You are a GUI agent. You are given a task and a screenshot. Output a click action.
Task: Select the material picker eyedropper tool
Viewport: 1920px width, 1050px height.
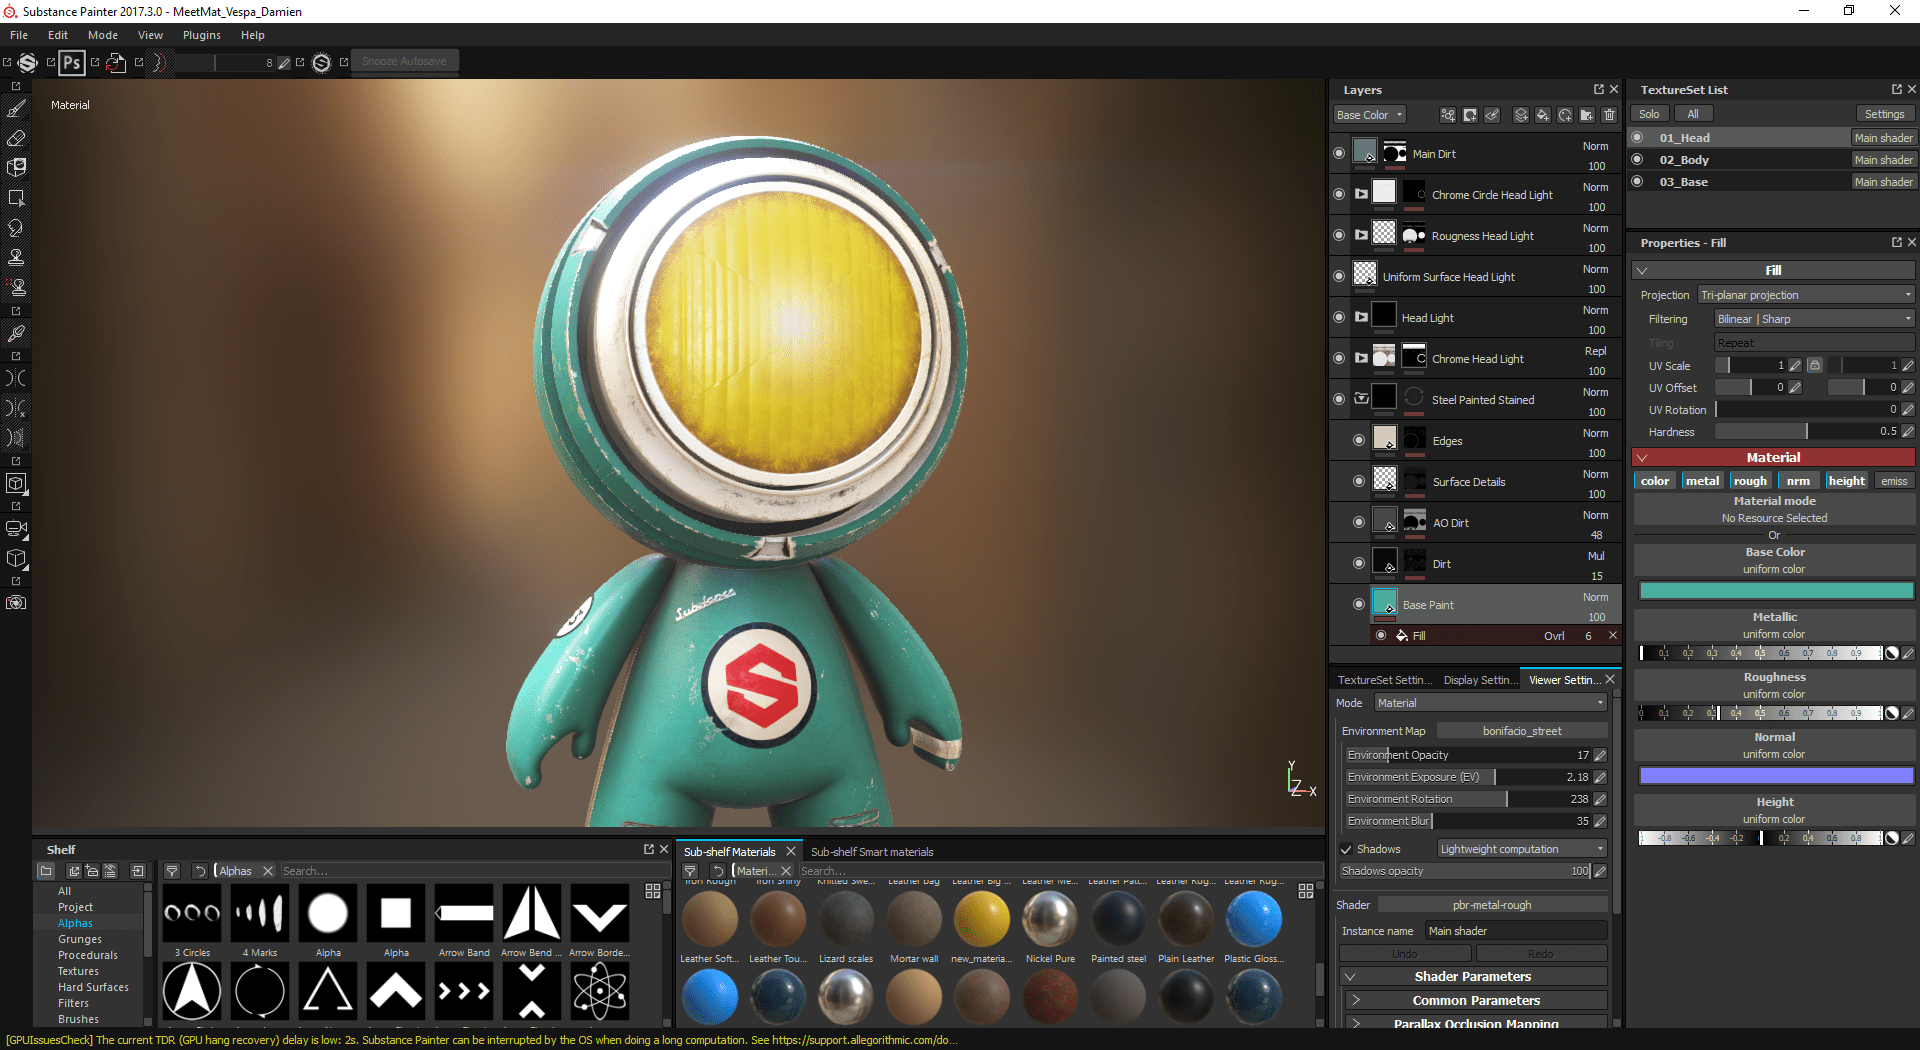16,333
